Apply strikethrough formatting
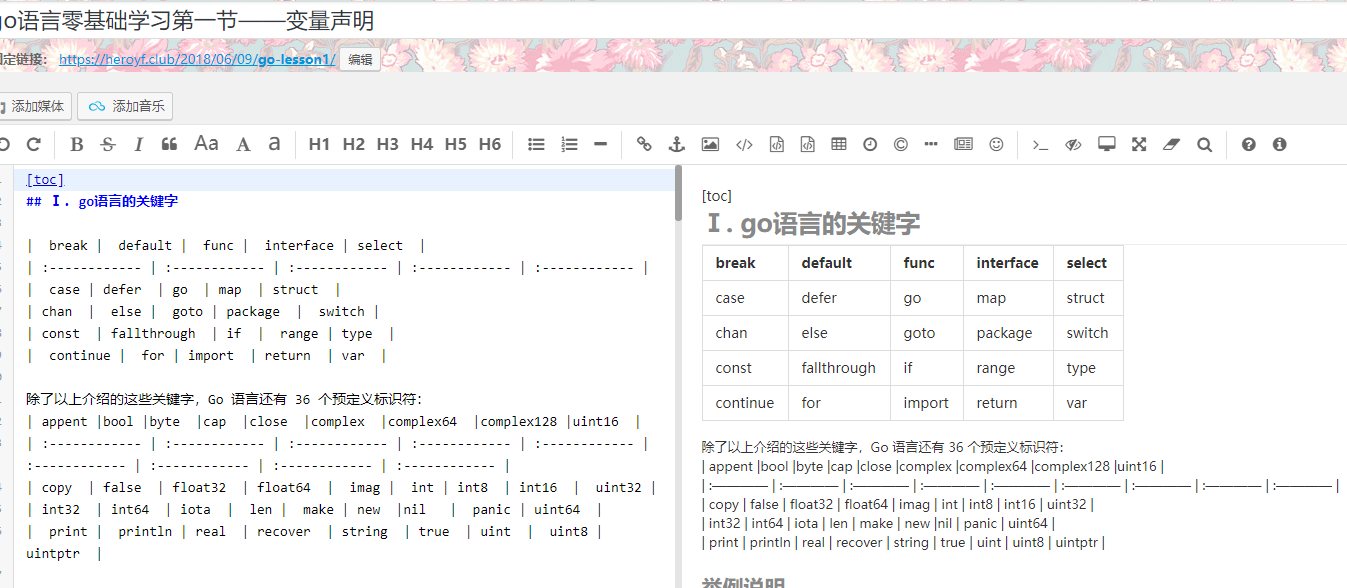1347x588 pixels. 108,144
